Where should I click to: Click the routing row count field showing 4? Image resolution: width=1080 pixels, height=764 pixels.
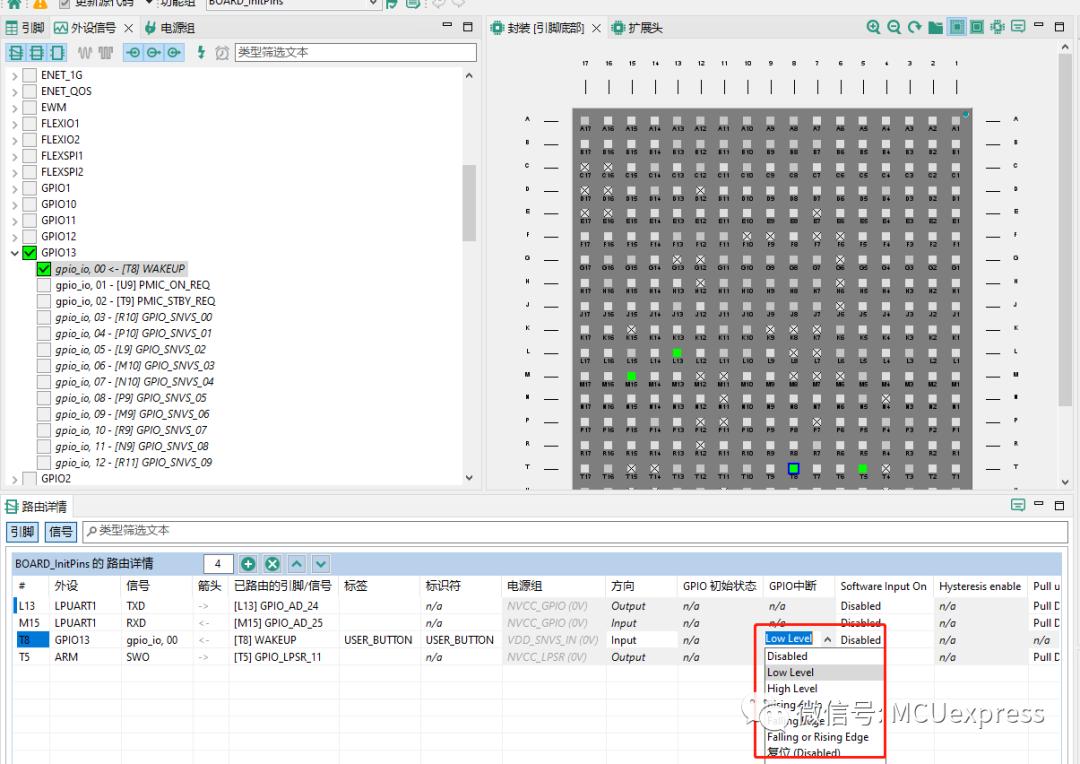(x=218, y=564)
